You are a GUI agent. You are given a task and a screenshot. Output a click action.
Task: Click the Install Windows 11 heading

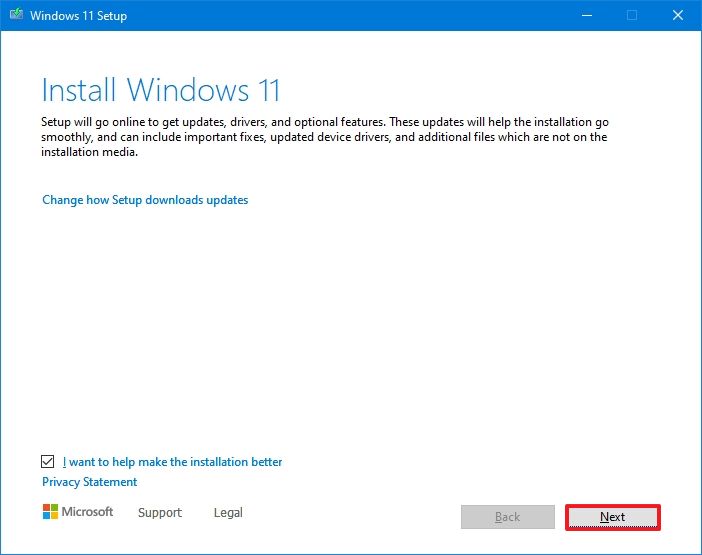pos(161,90)
